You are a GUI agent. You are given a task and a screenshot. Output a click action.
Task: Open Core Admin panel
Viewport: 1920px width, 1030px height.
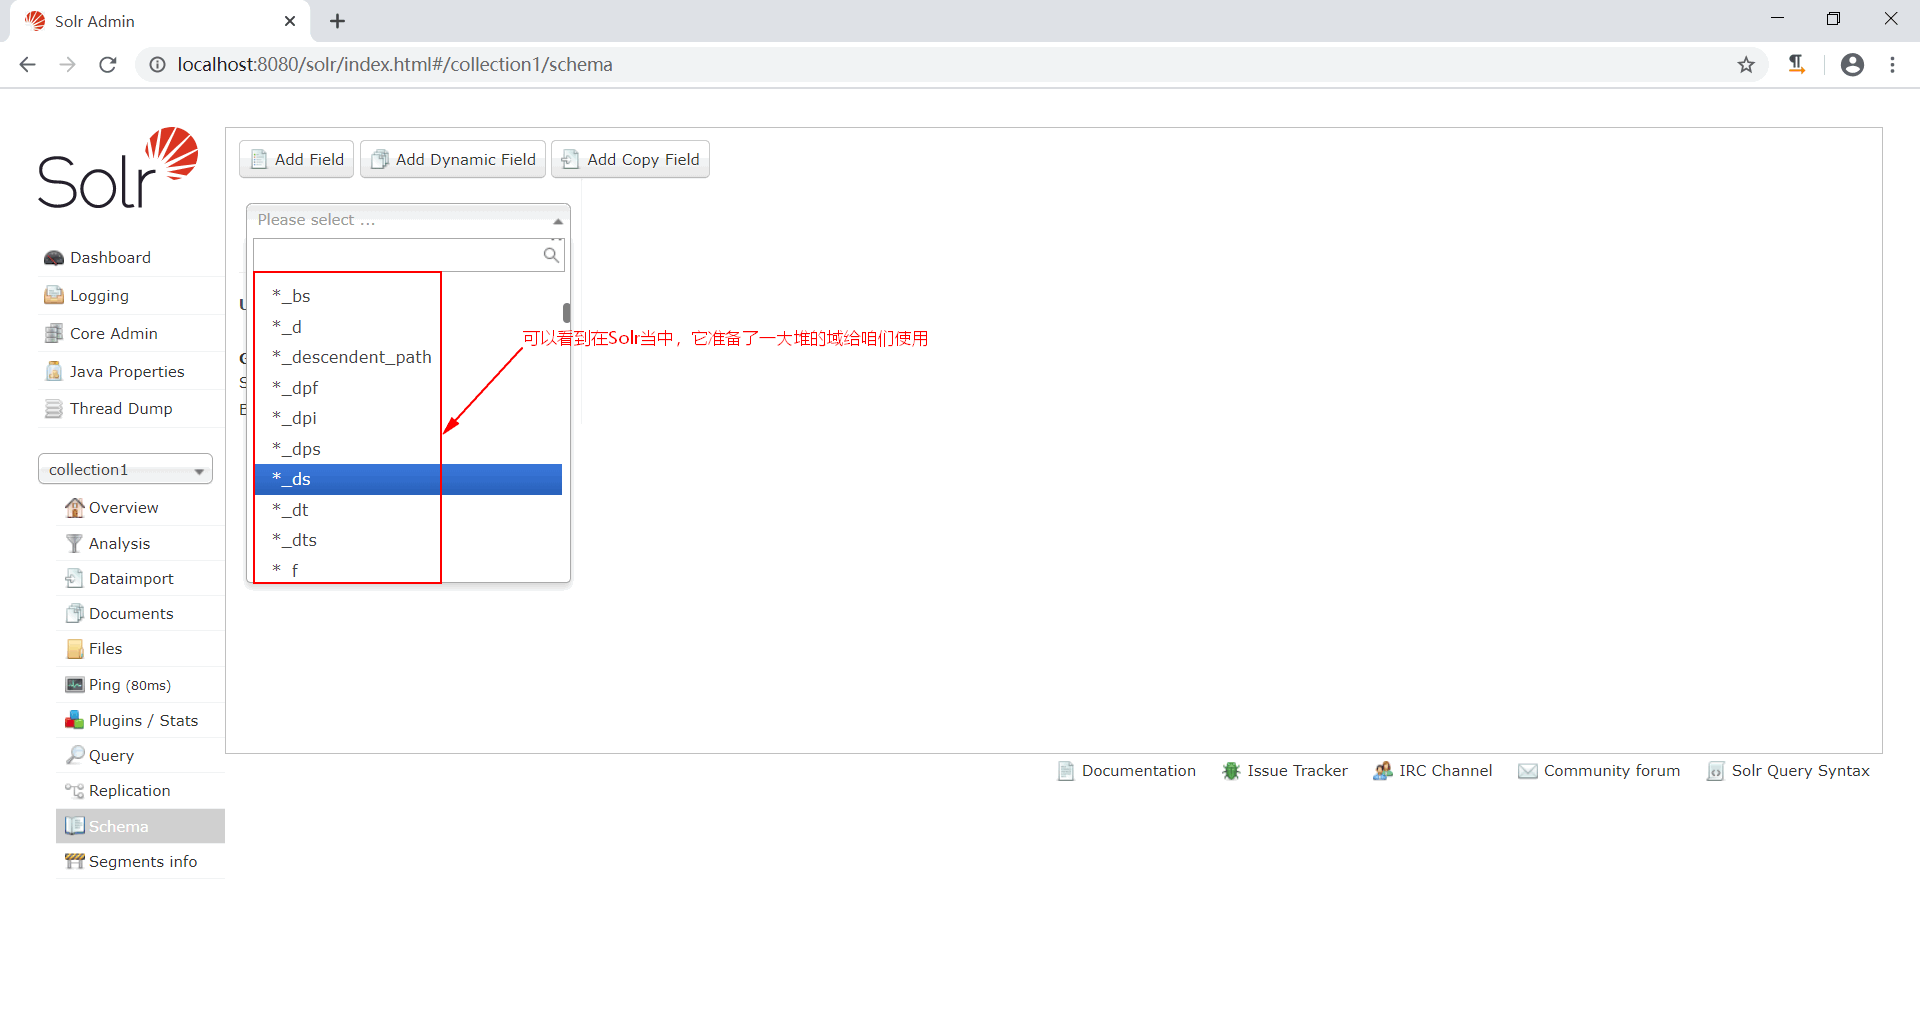click(113, 333)
